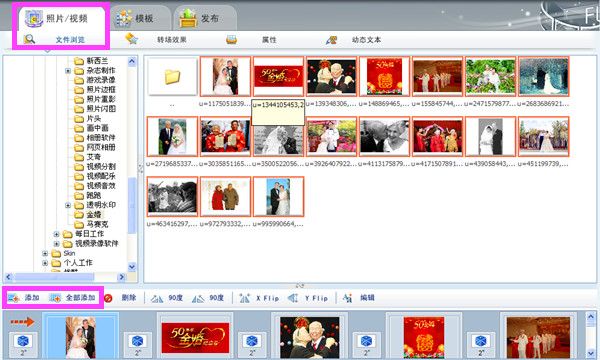
Task: Click the red 删除 delete icon
Action: 108,298
